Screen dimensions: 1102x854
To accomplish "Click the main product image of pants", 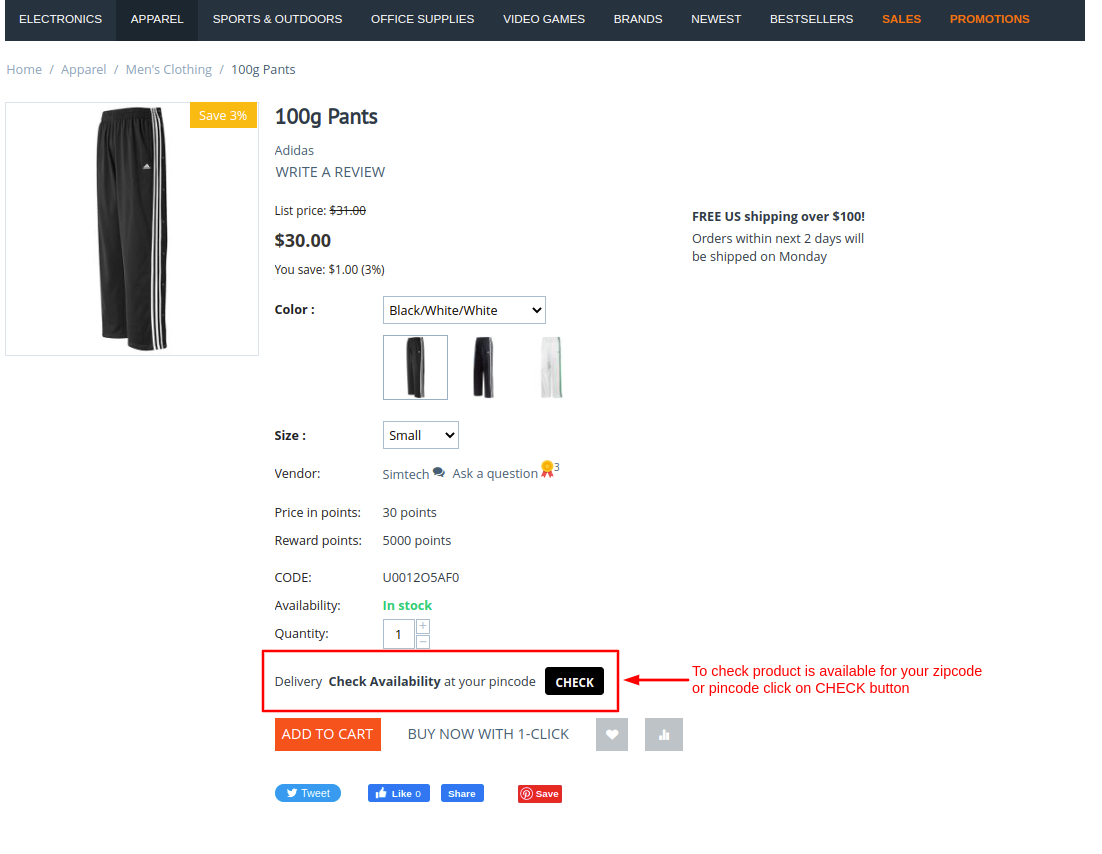I will click(132, 229).
